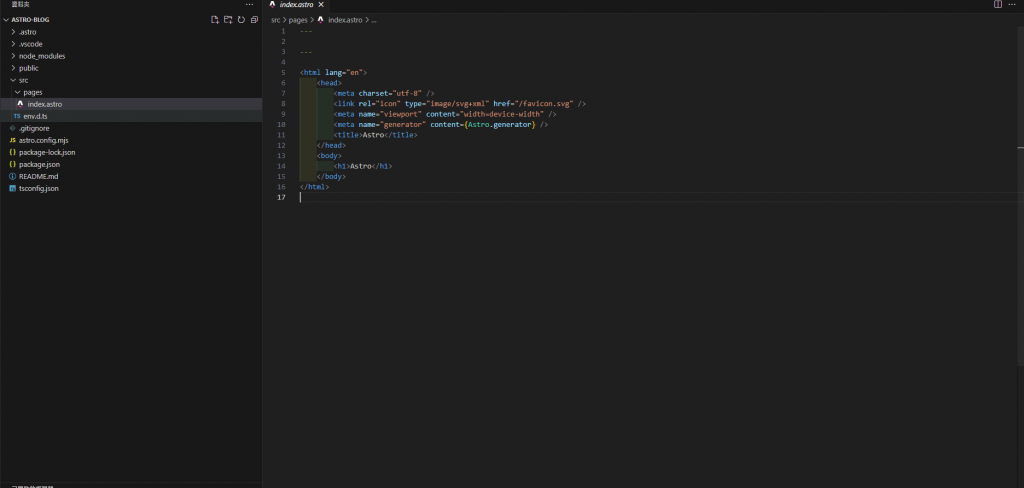The width and height of the screenshot is (1024, 488).
Task: Collapse all folders in explorer
Action: tap(255, 20)
